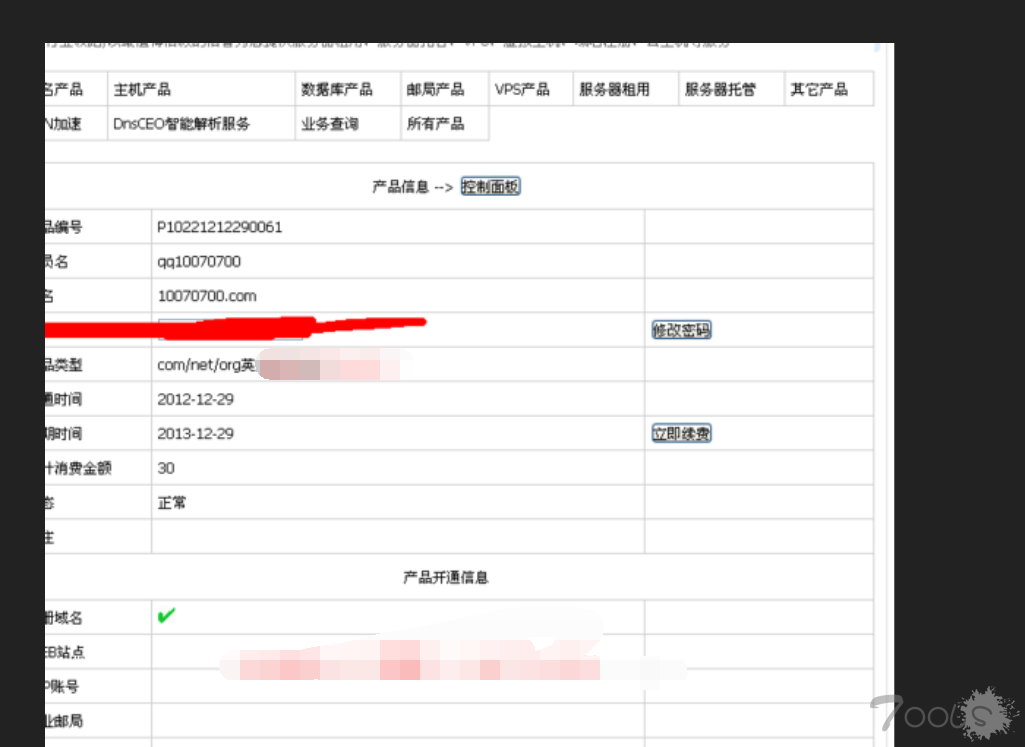Open DnsCEO智能解析服务 tab
The image size is (1025, 747).
click(181, 124)
